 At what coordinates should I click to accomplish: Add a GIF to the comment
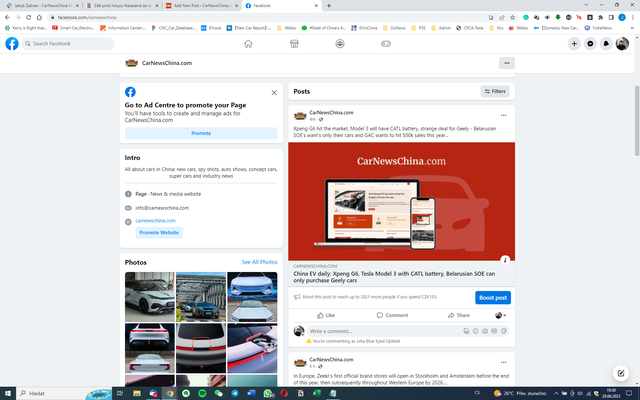pos(494,331)
